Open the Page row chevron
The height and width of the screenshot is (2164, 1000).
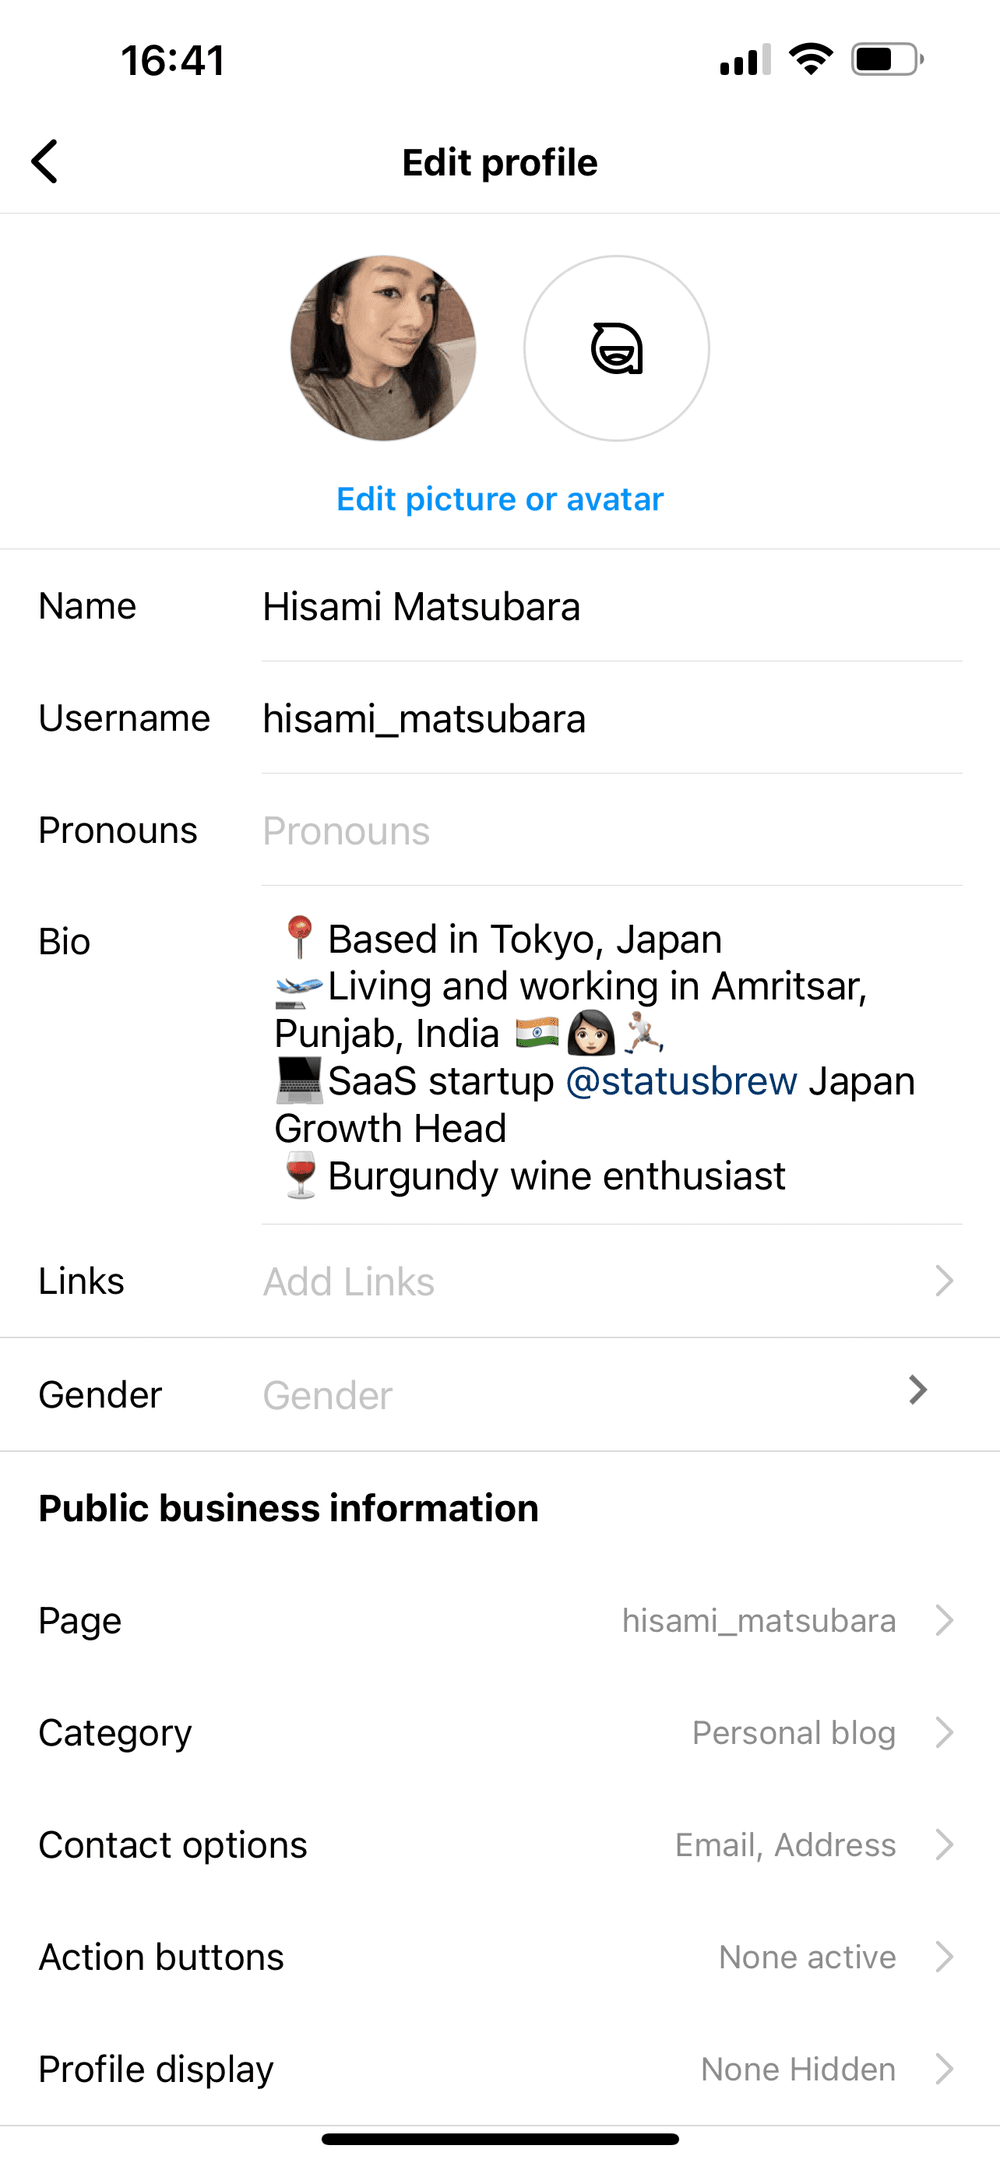coord(943,1620)
